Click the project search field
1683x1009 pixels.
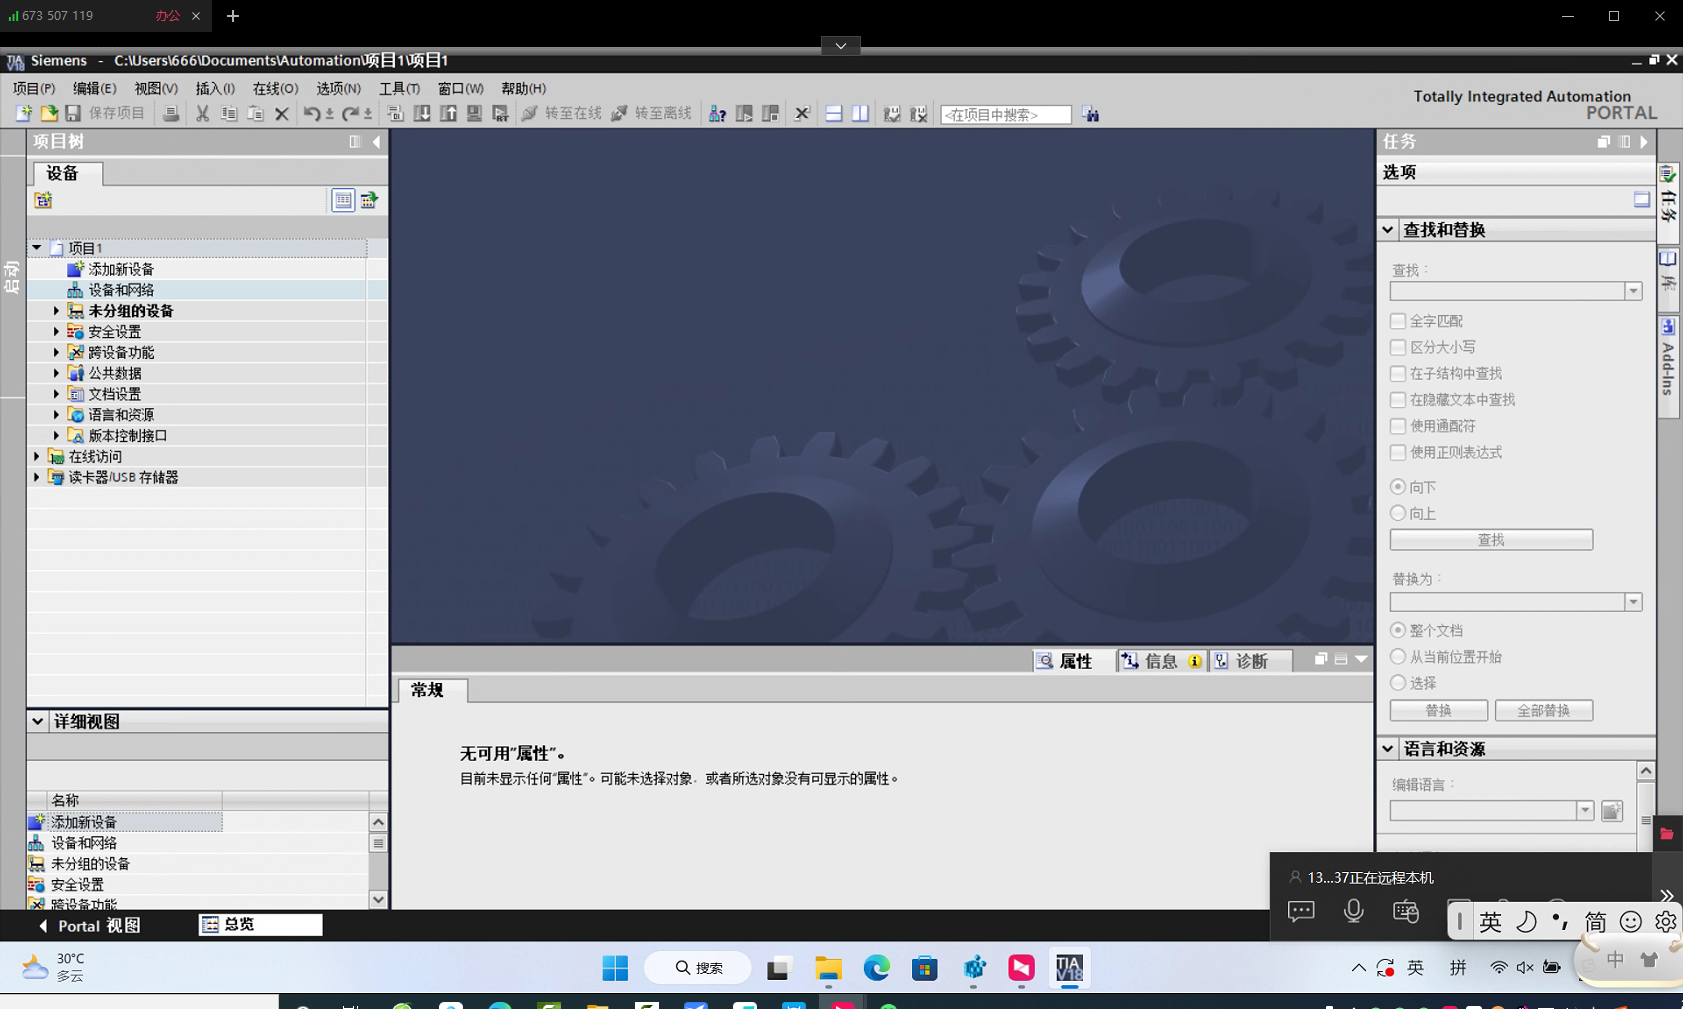point(1005,115)
